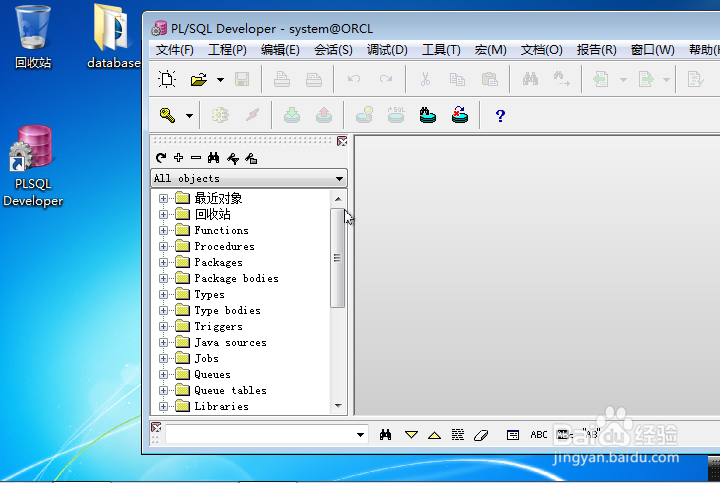Image resolution: width=720 pixels, height=483 pixels.
Task: Open the 调试(D) menu
Action: (387, 50)
